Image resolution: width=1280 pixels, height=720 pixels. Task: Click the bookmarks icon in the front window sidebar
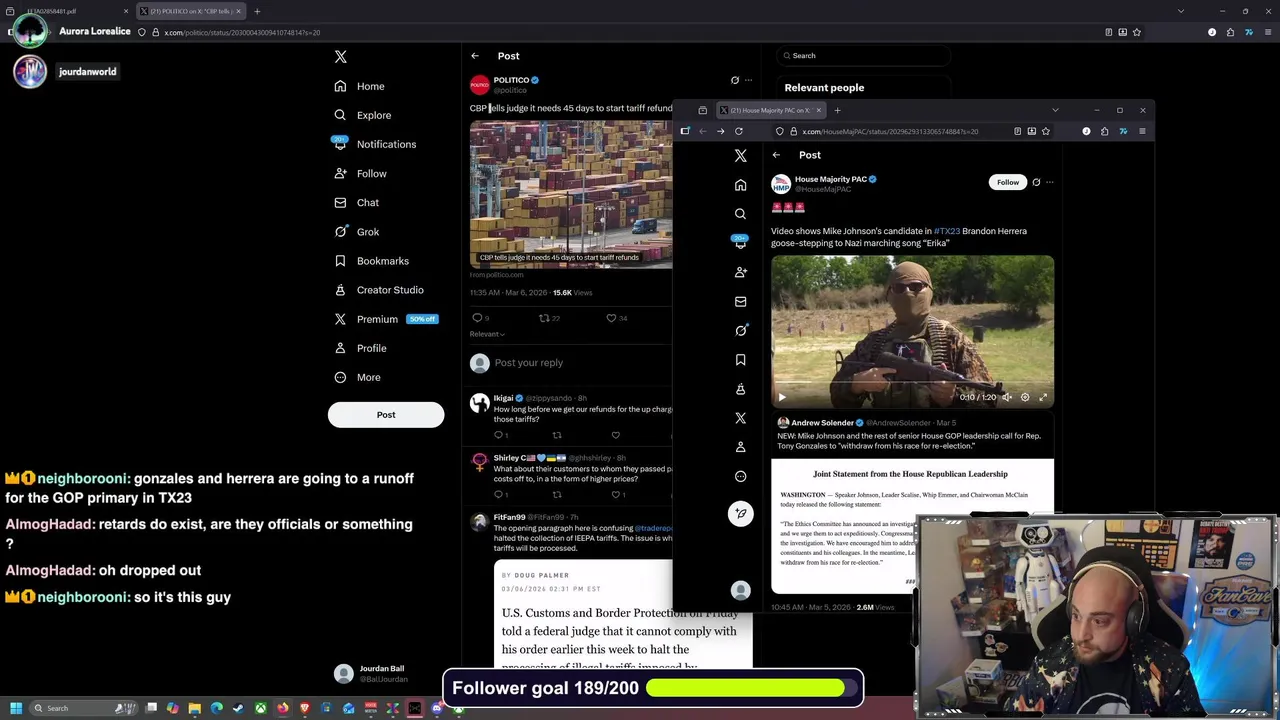click(740, 360)
